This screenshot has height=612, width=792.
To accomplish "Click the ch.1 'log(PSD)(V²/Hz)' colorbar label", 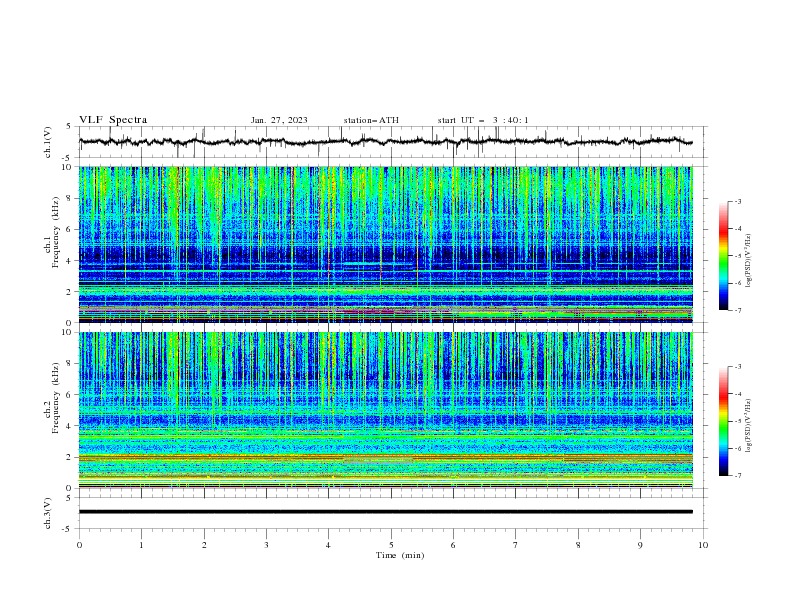I will tap(749, 261).
